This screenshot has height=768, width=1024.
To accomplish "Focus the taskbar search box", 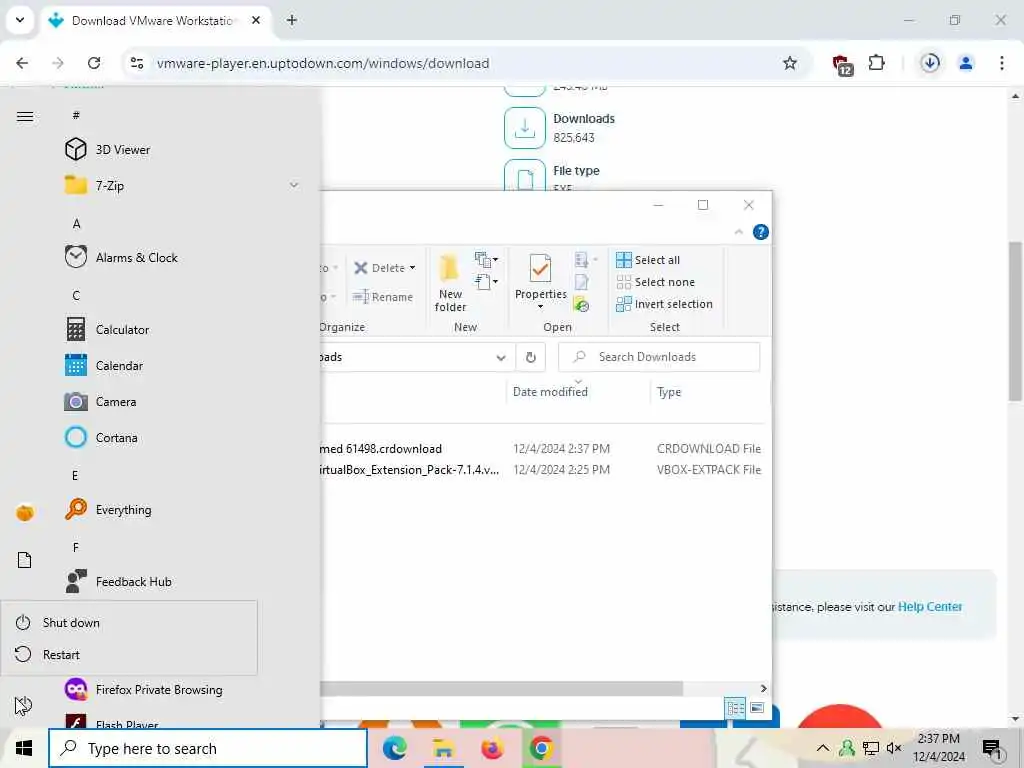I will [x=208, y=748].
